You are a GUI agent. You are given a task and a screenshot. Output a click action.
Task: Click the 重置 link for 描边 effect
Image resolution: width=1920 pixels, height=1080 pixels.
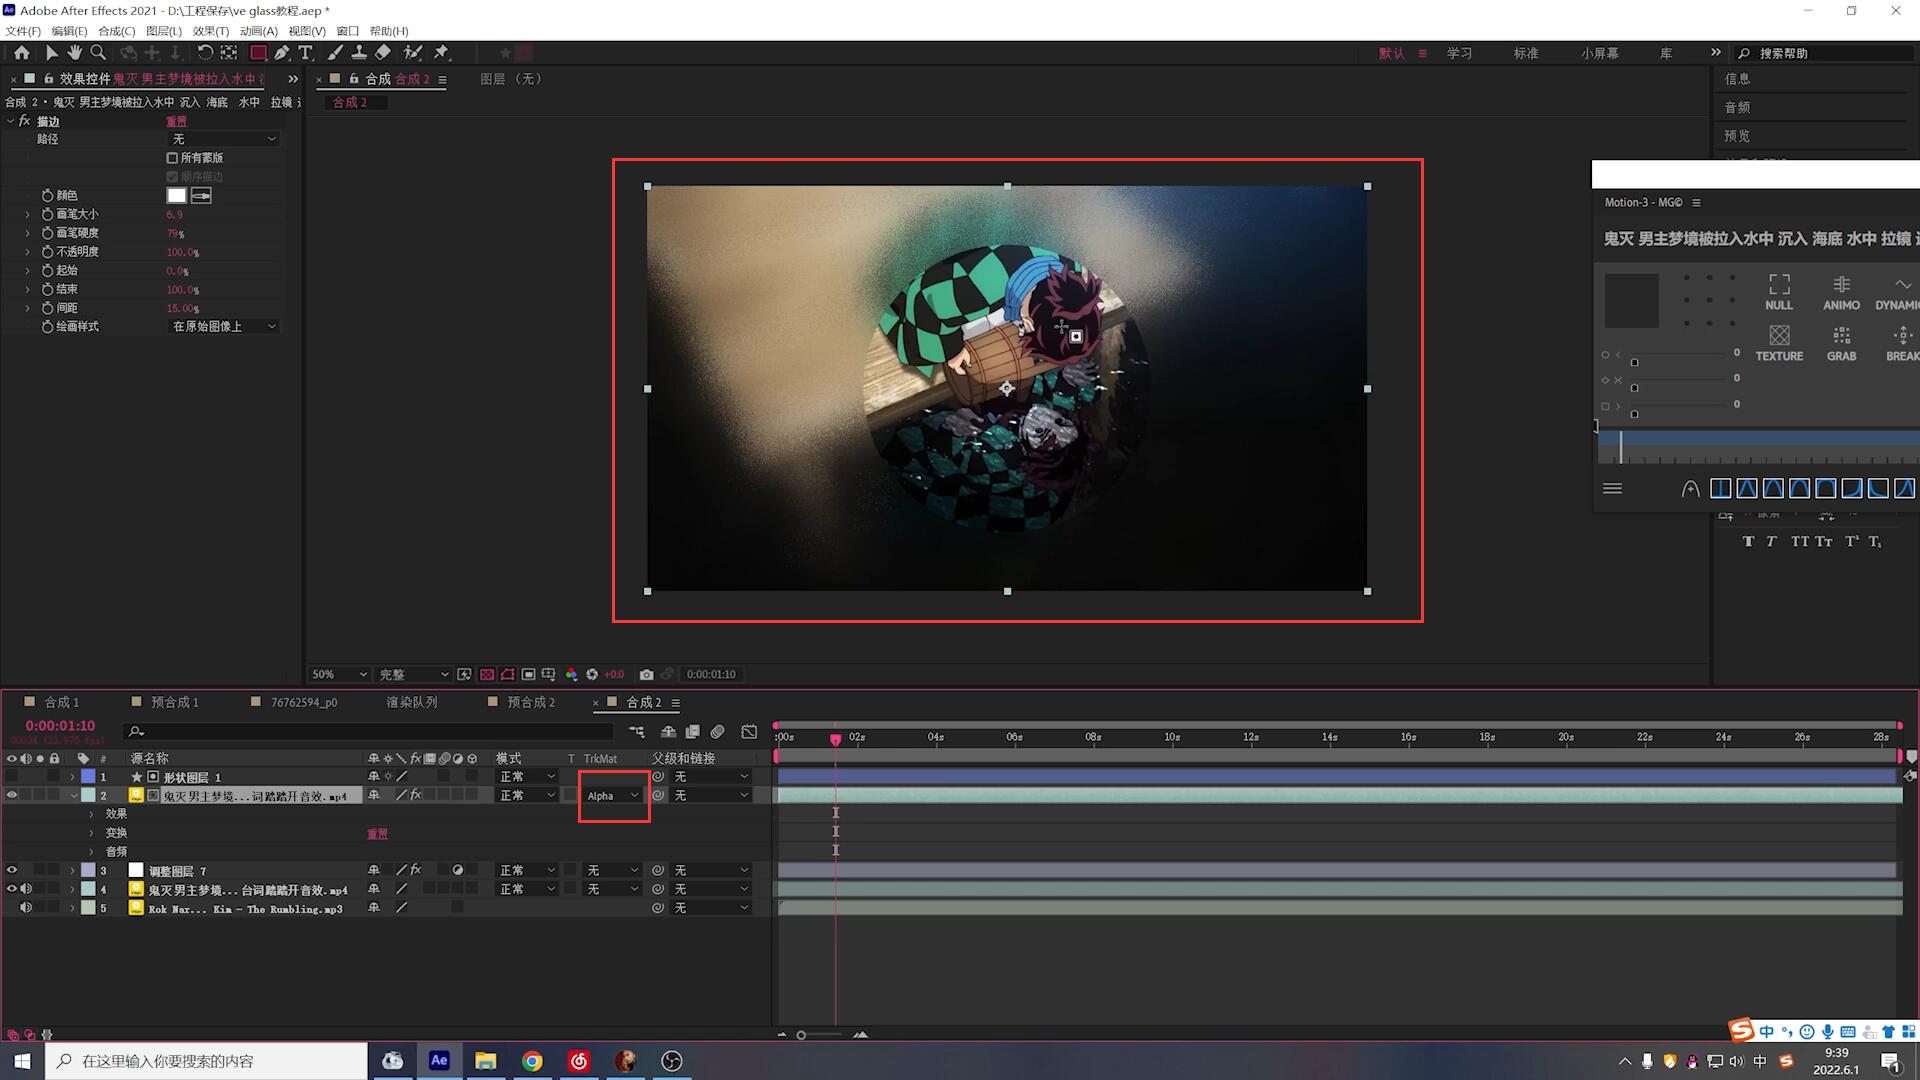pyautogui.click(x=176, y=121)
